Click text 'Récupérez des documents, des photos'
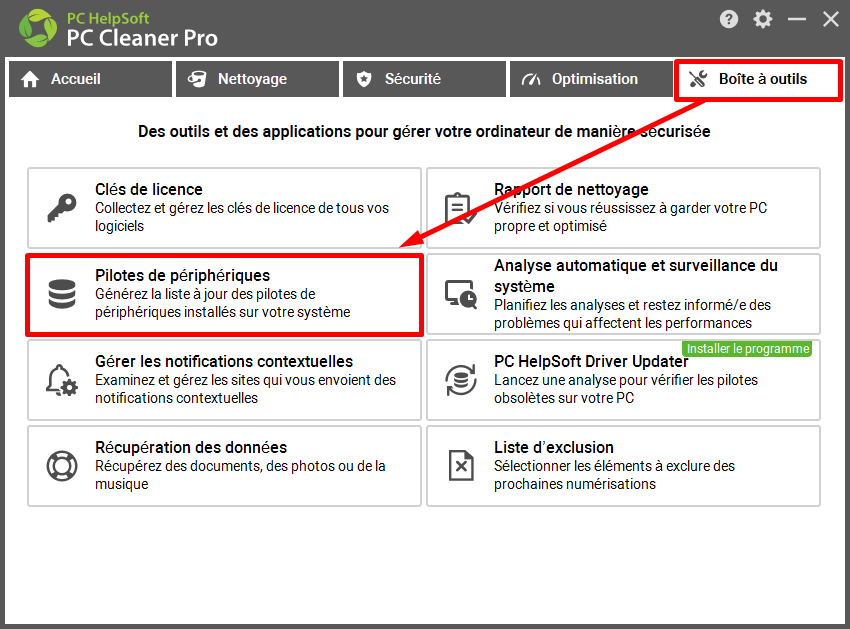 click(x=240, y=475)
